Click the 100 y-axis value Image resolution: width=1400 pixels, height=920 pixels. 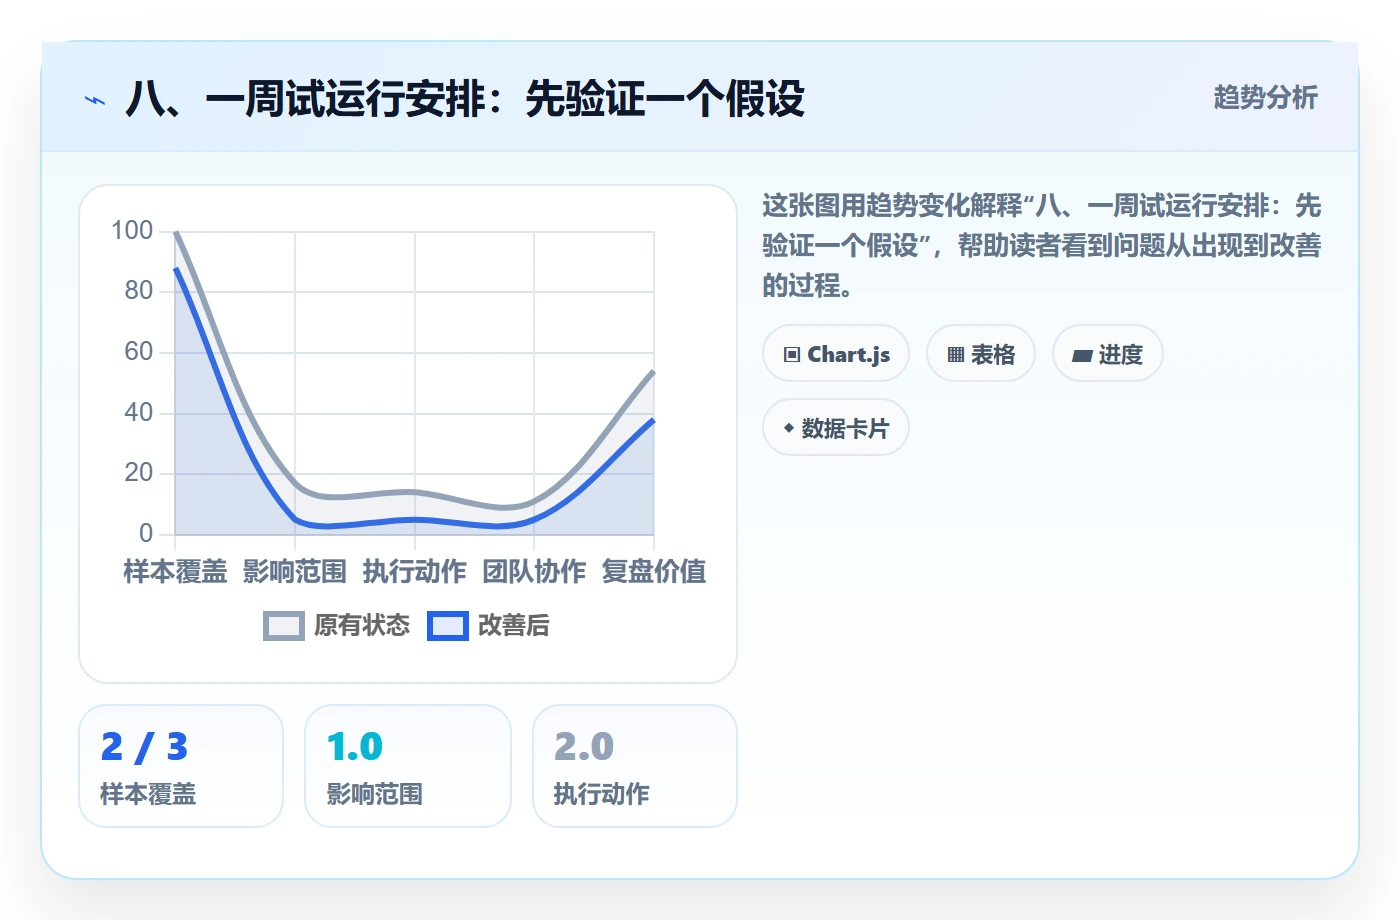[132, 230]
